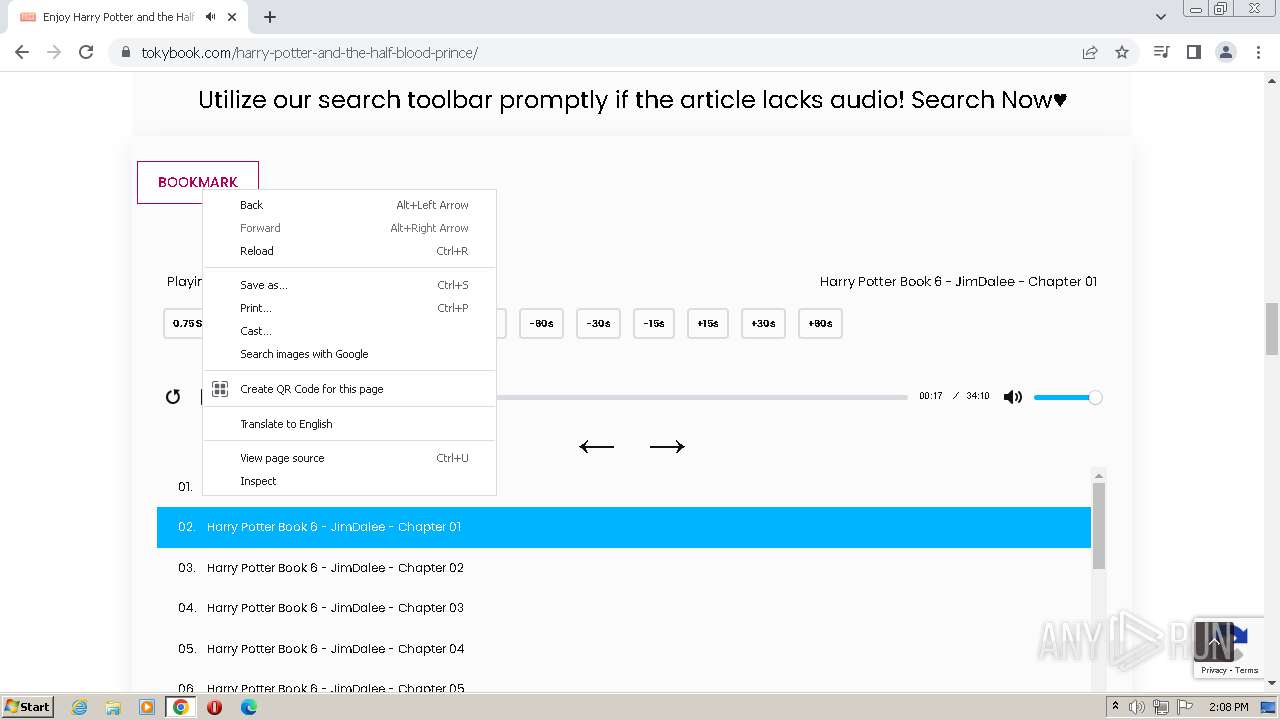The height and width of the screenshot is (720, 1280).
Task: Open the Chrome three-dot menu
Action: (1257, 52)
